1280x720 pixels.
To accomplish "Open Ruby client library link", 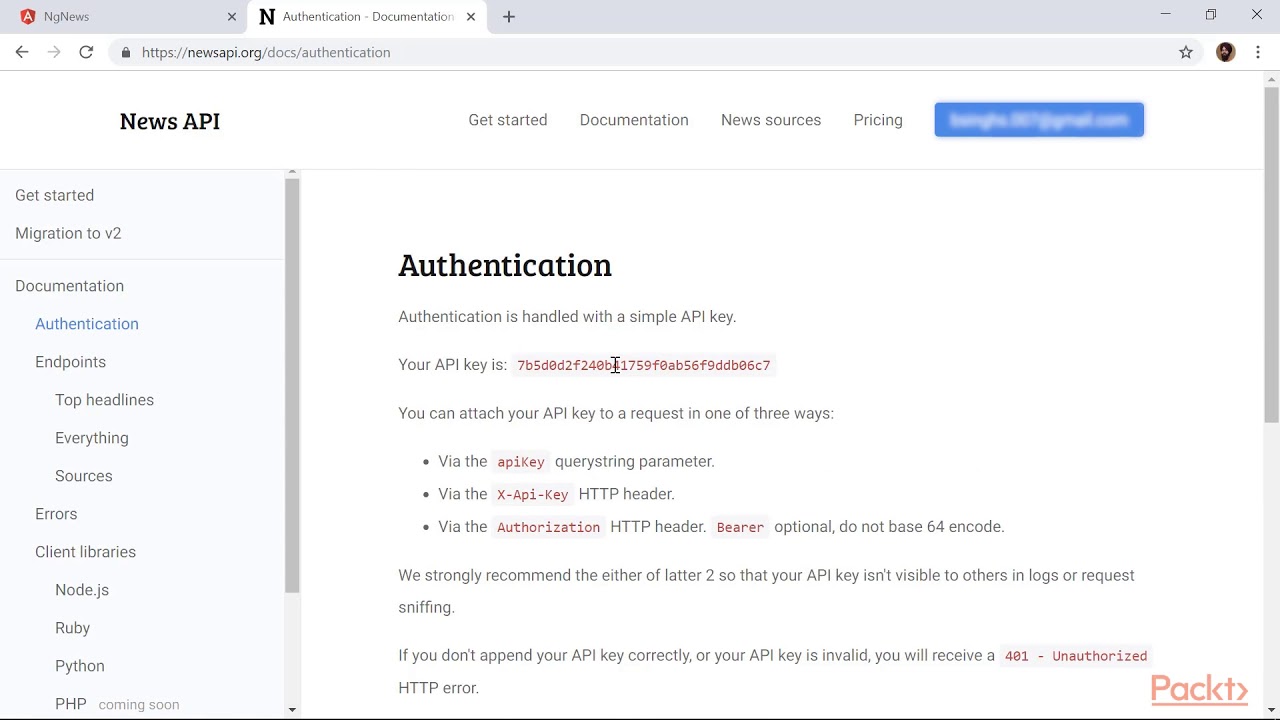I will pyautogui.click(x=73, y=628).
